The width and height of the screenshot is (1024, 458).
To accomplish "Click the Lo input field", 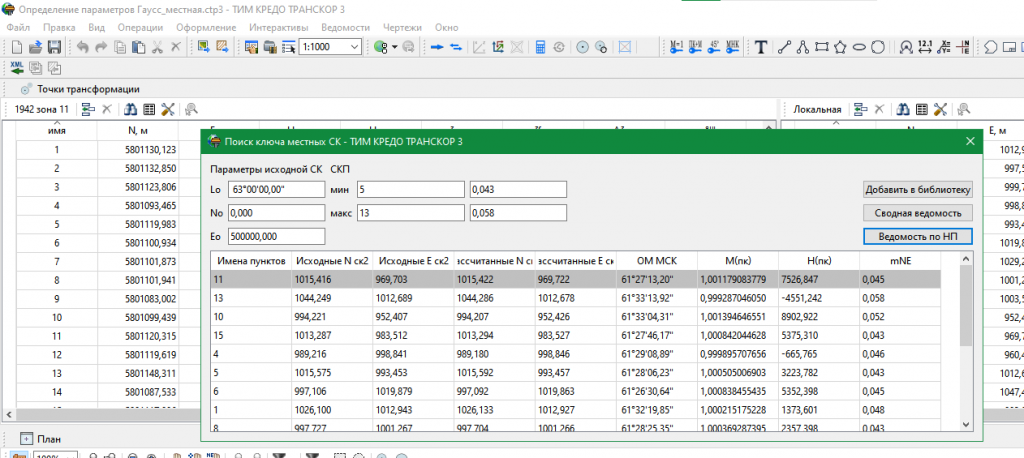I will [x=275, y=189].
